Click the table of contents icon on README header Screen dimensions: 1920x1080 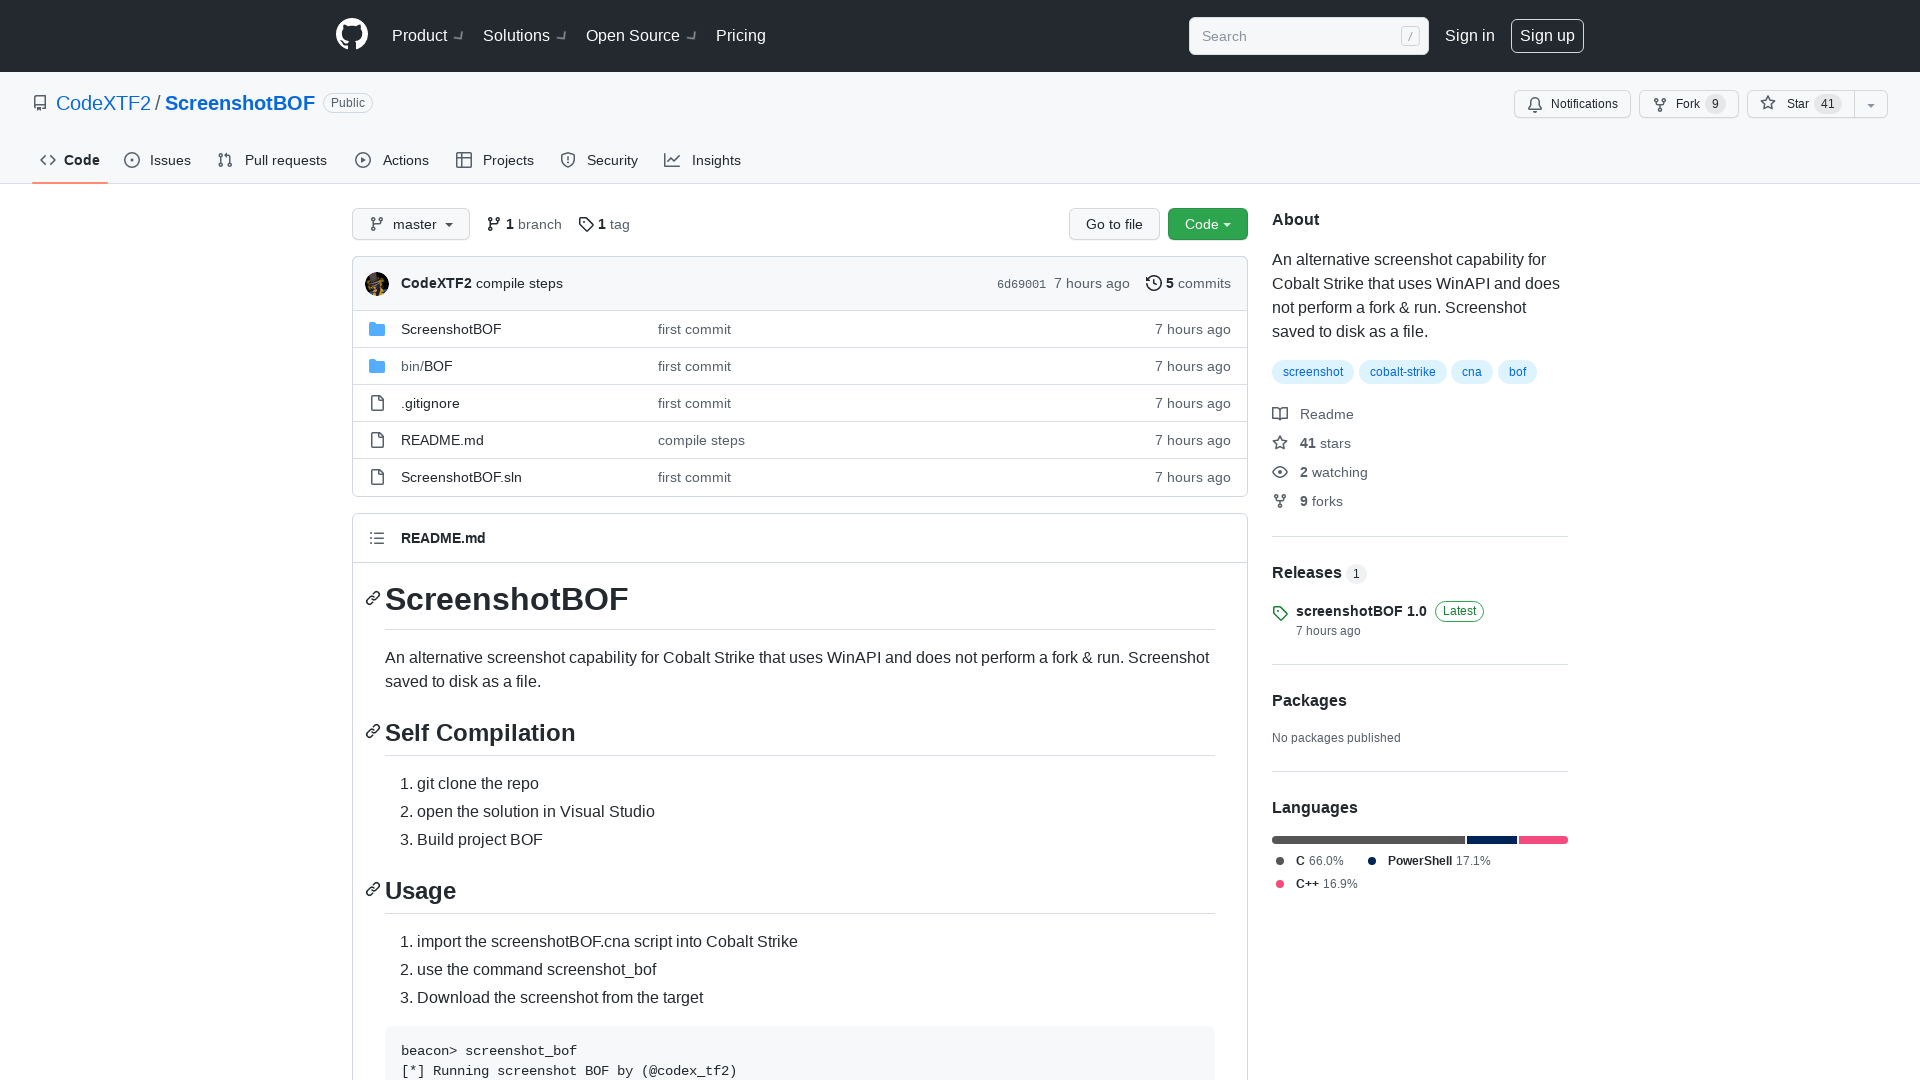coord(377,537)
